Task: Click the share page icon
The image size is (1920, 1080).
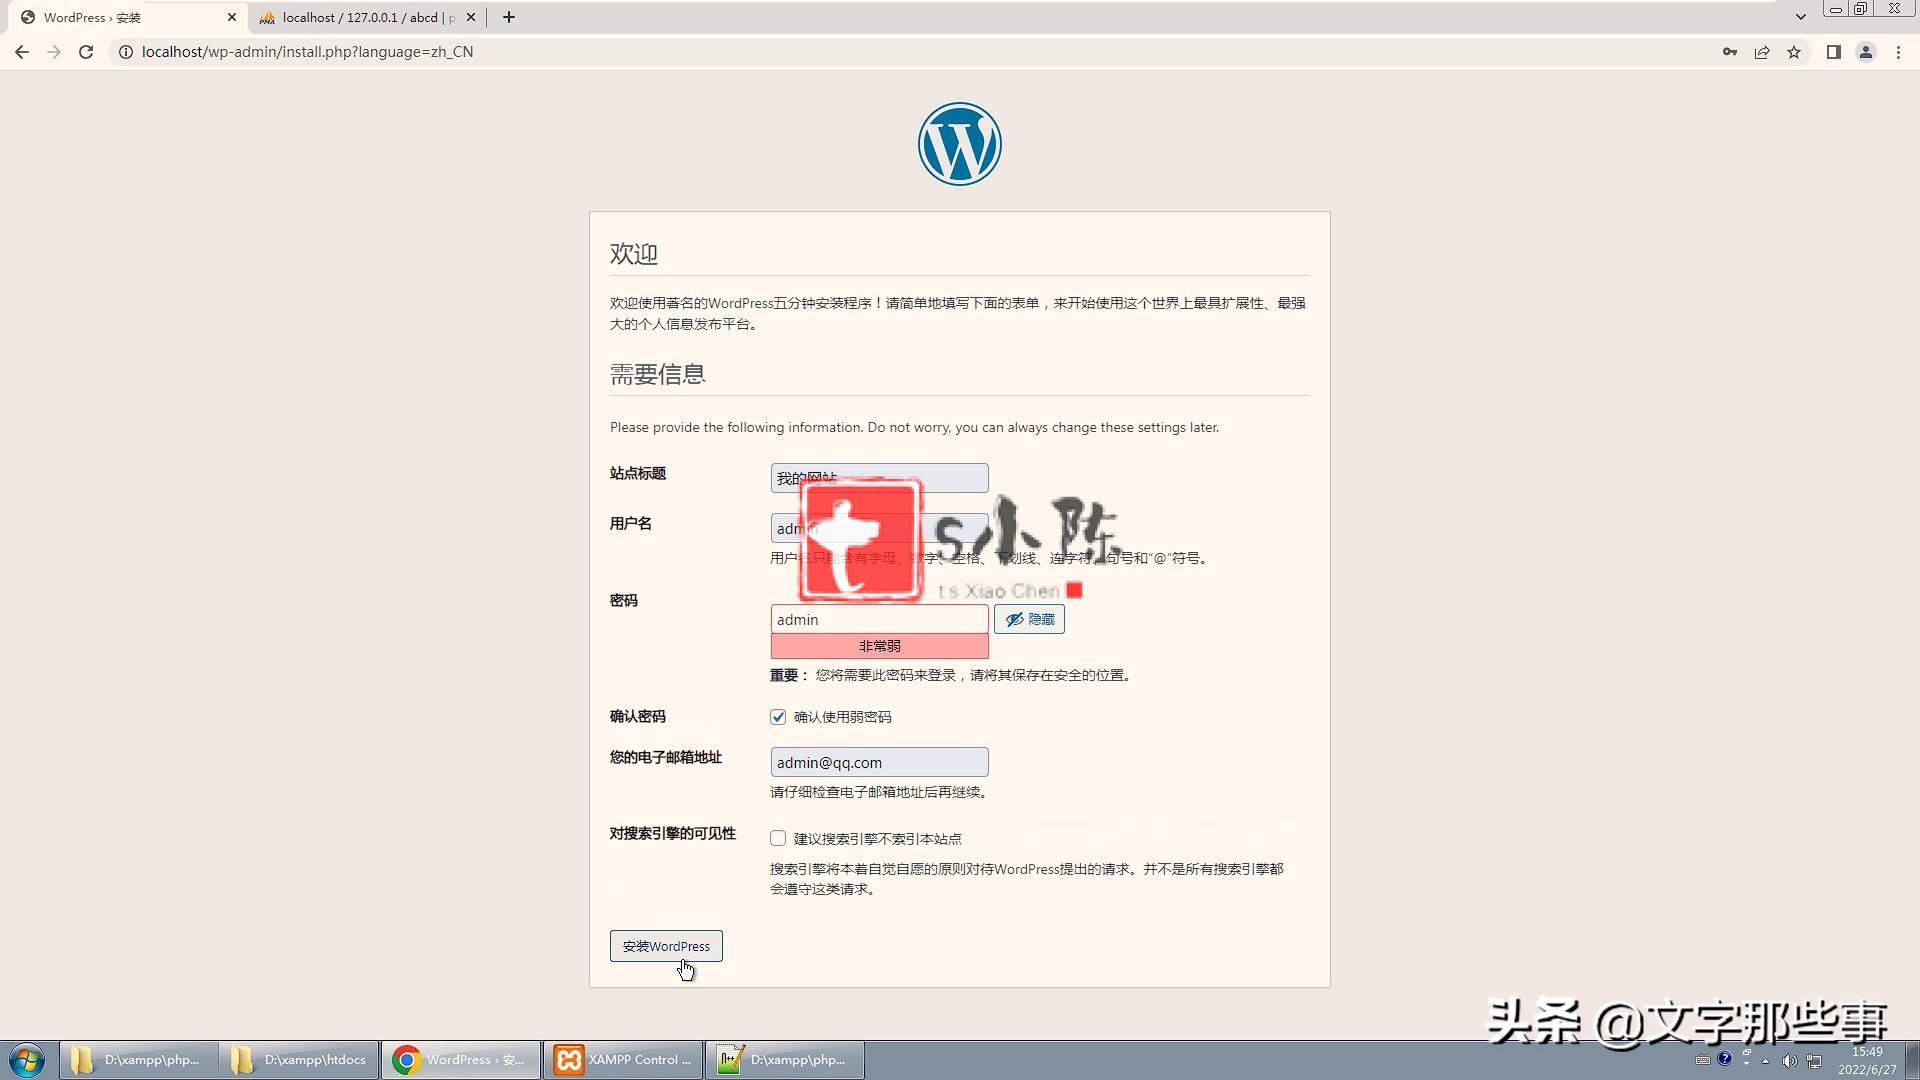Action: pos(1762,52)
